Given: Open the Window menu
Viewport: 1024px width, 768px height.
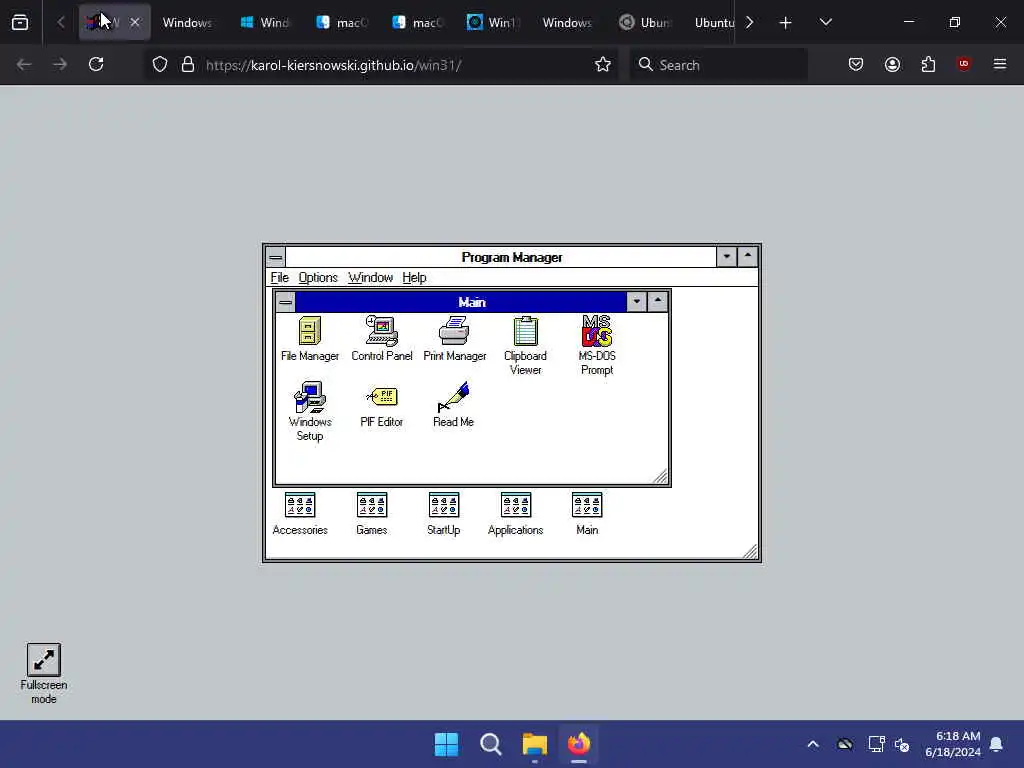Looking at the screenshot, I should [x=370, y=278].
